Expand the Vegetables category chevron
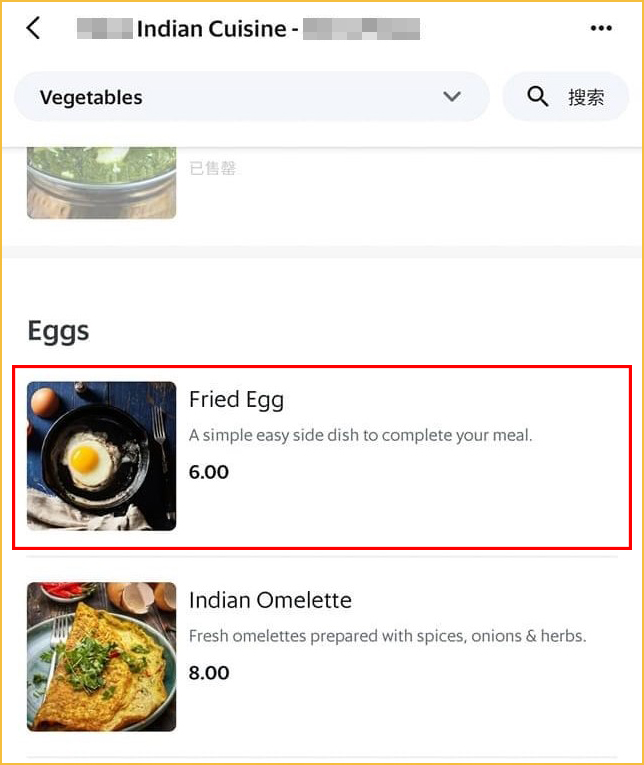 pos(452,96)
